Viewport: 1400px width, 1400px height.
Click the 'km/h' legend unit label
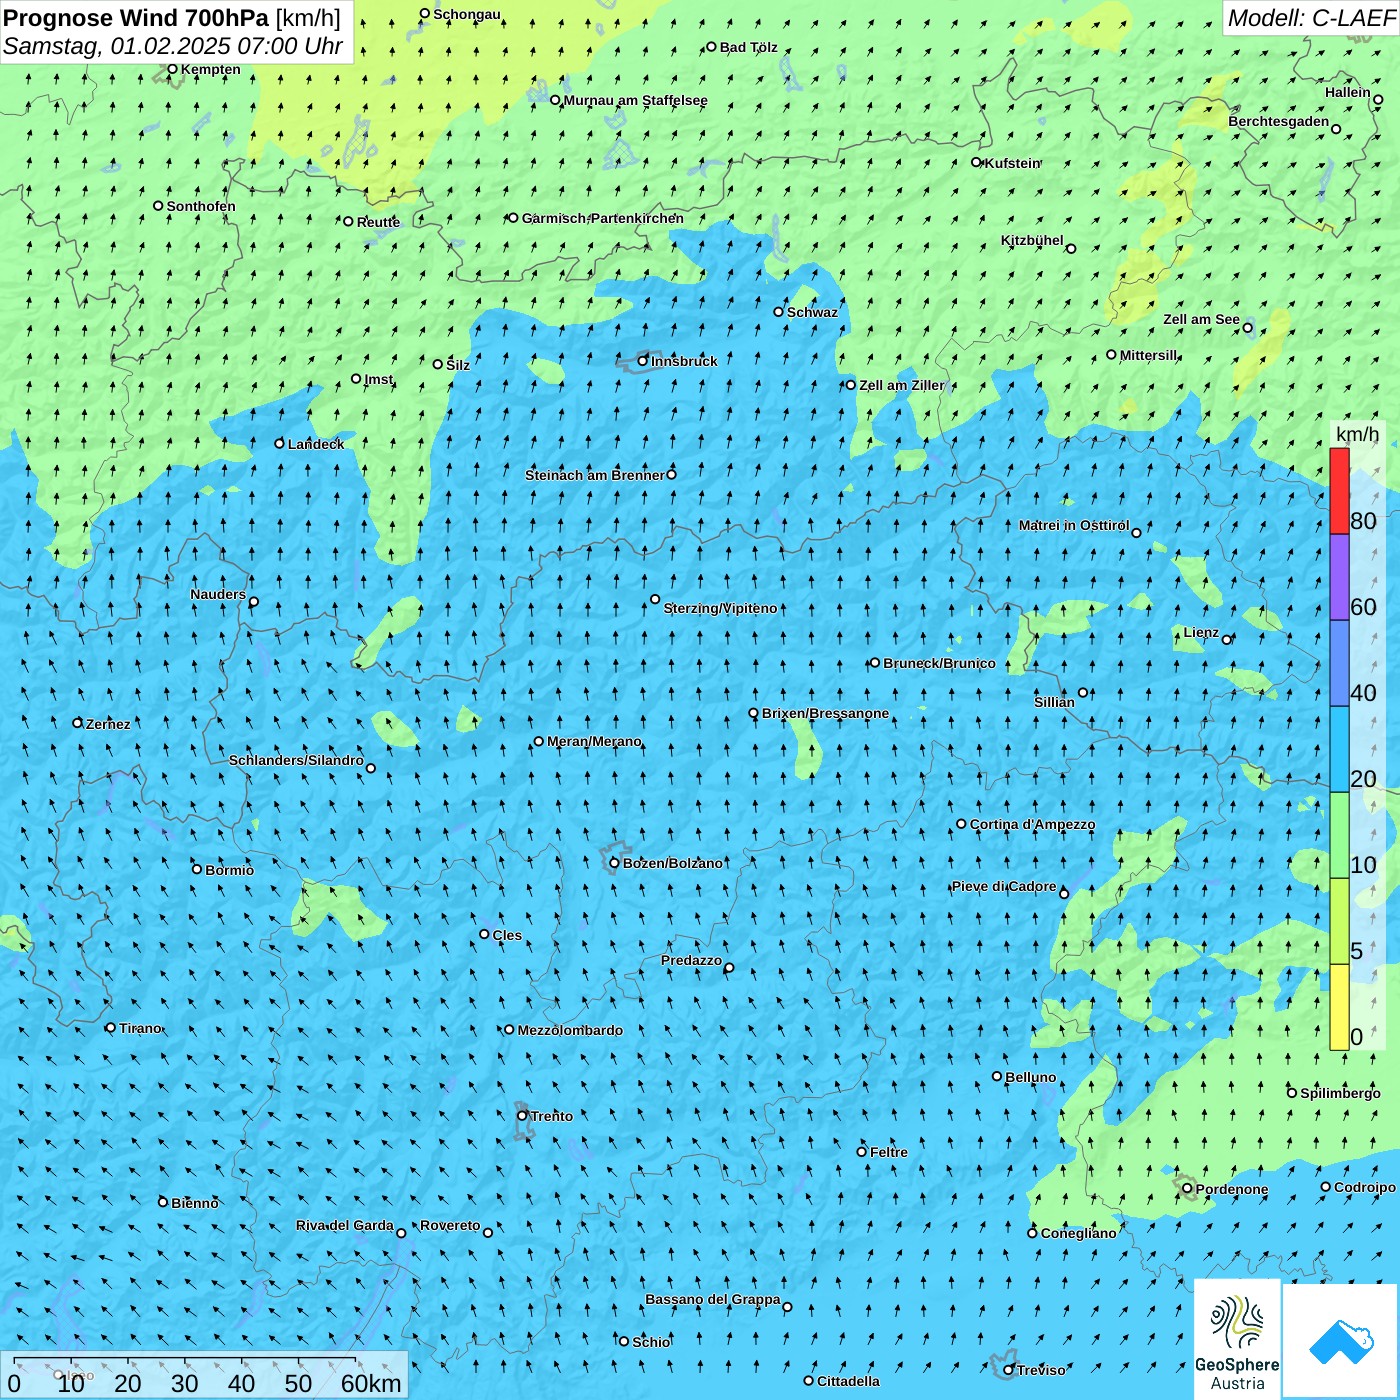pyautogui.click(x=1357, y=434)
